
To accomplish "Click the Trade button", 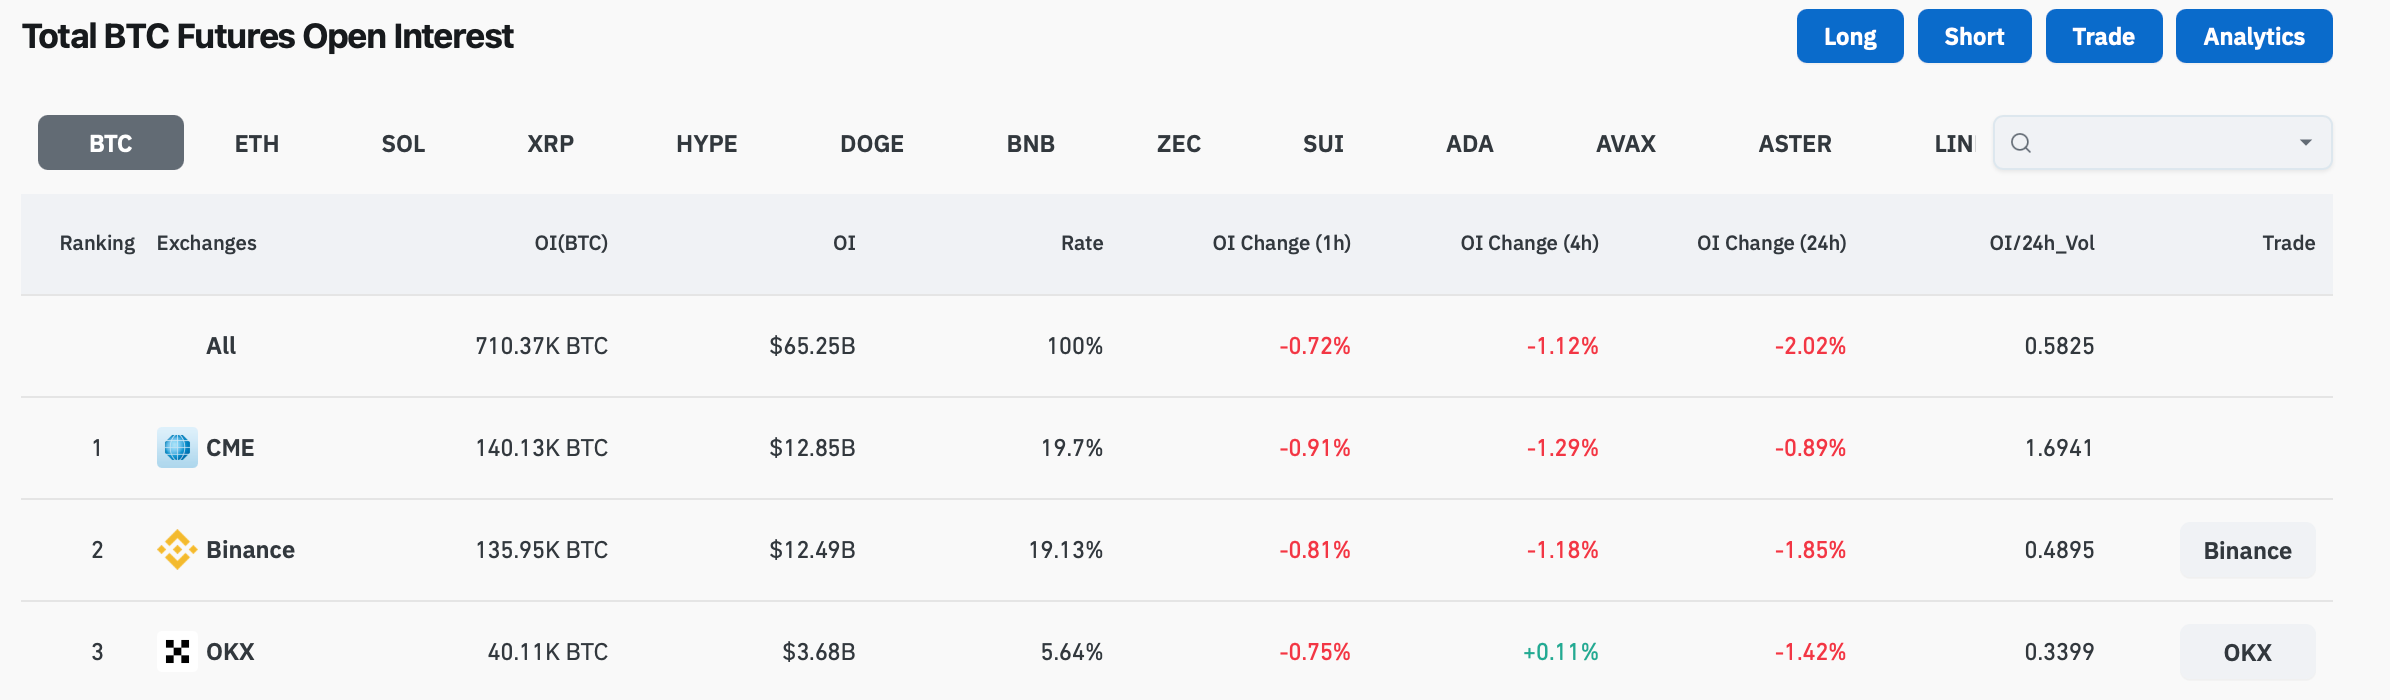I will click(x=2103, y=35).
